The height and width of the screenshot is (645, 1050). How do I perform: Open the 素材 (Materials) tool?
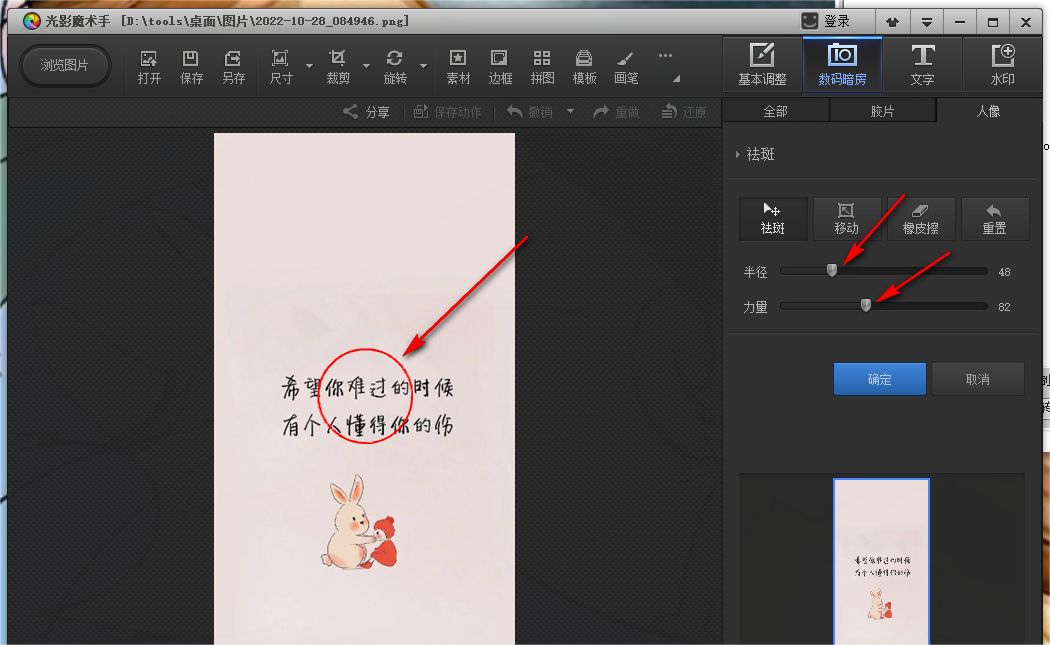pyautogui.click(x=458, y=66)
